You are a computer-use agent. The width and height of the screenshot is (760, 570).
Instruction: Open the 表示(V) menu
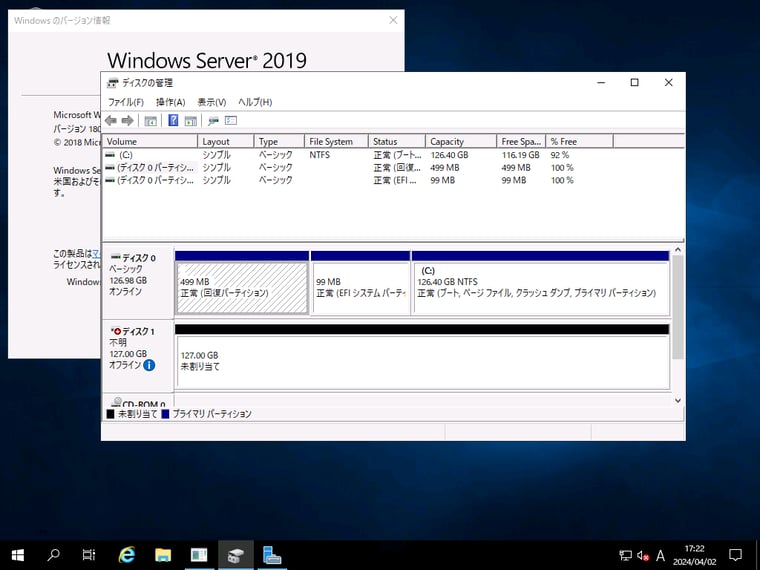211,102
